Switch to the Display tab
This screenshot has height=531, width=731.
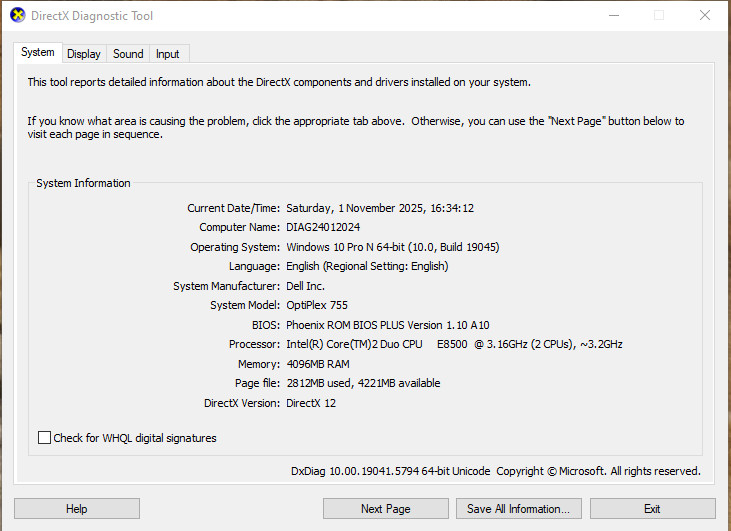tap(84, 54)
